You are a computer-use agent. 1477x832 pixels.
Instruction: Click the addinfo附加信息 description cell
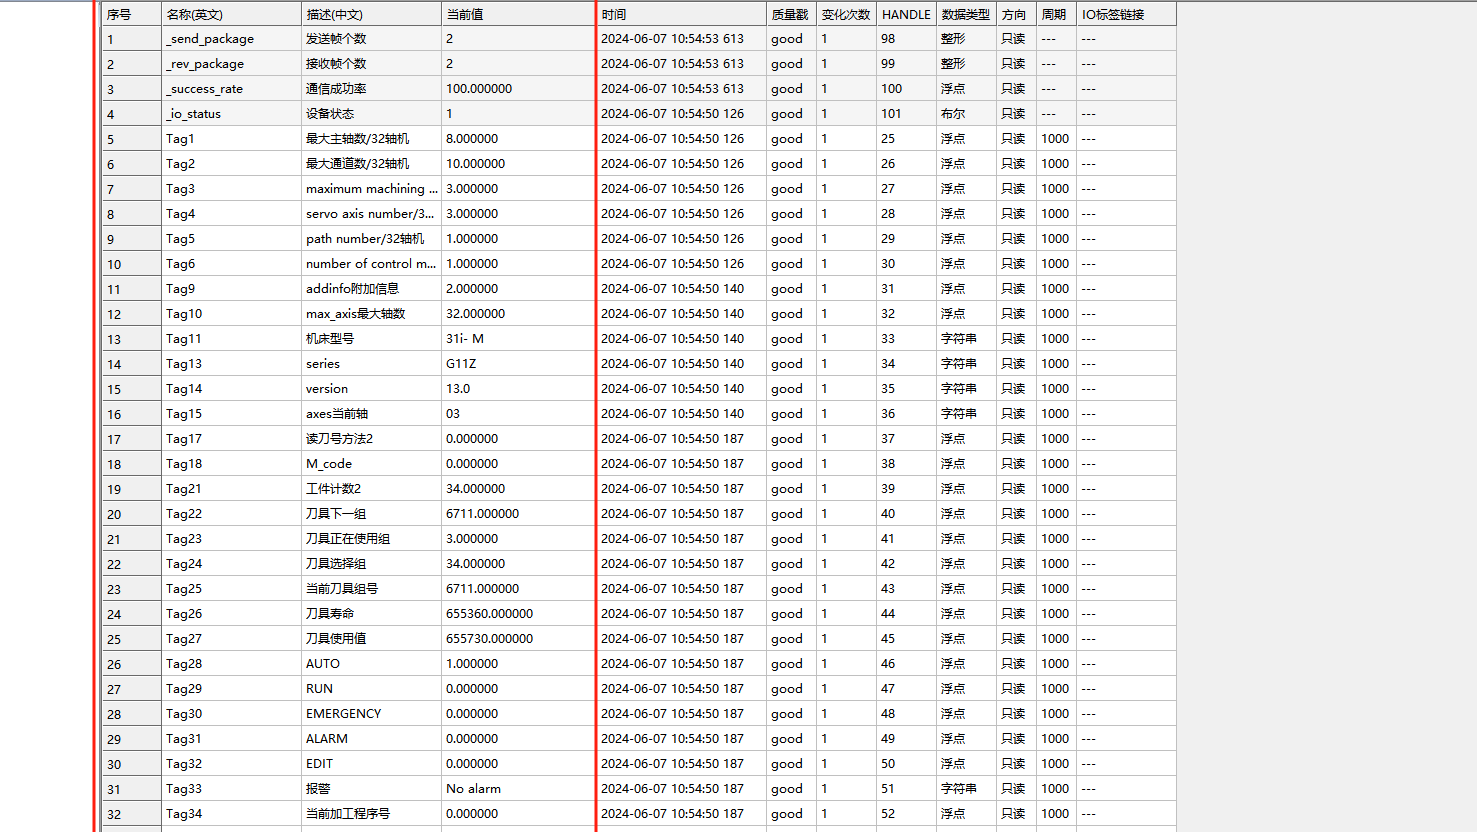coord(371,288)
